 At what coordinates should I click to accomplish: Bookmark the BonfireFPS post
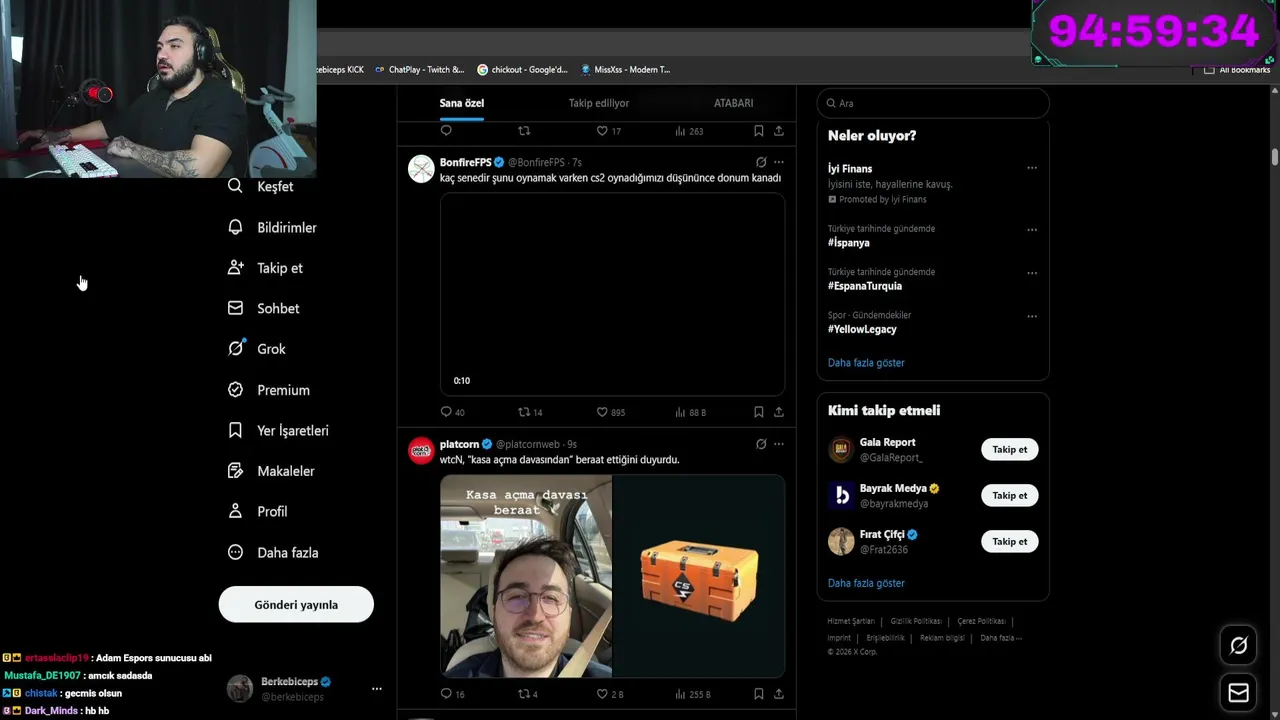758,412
